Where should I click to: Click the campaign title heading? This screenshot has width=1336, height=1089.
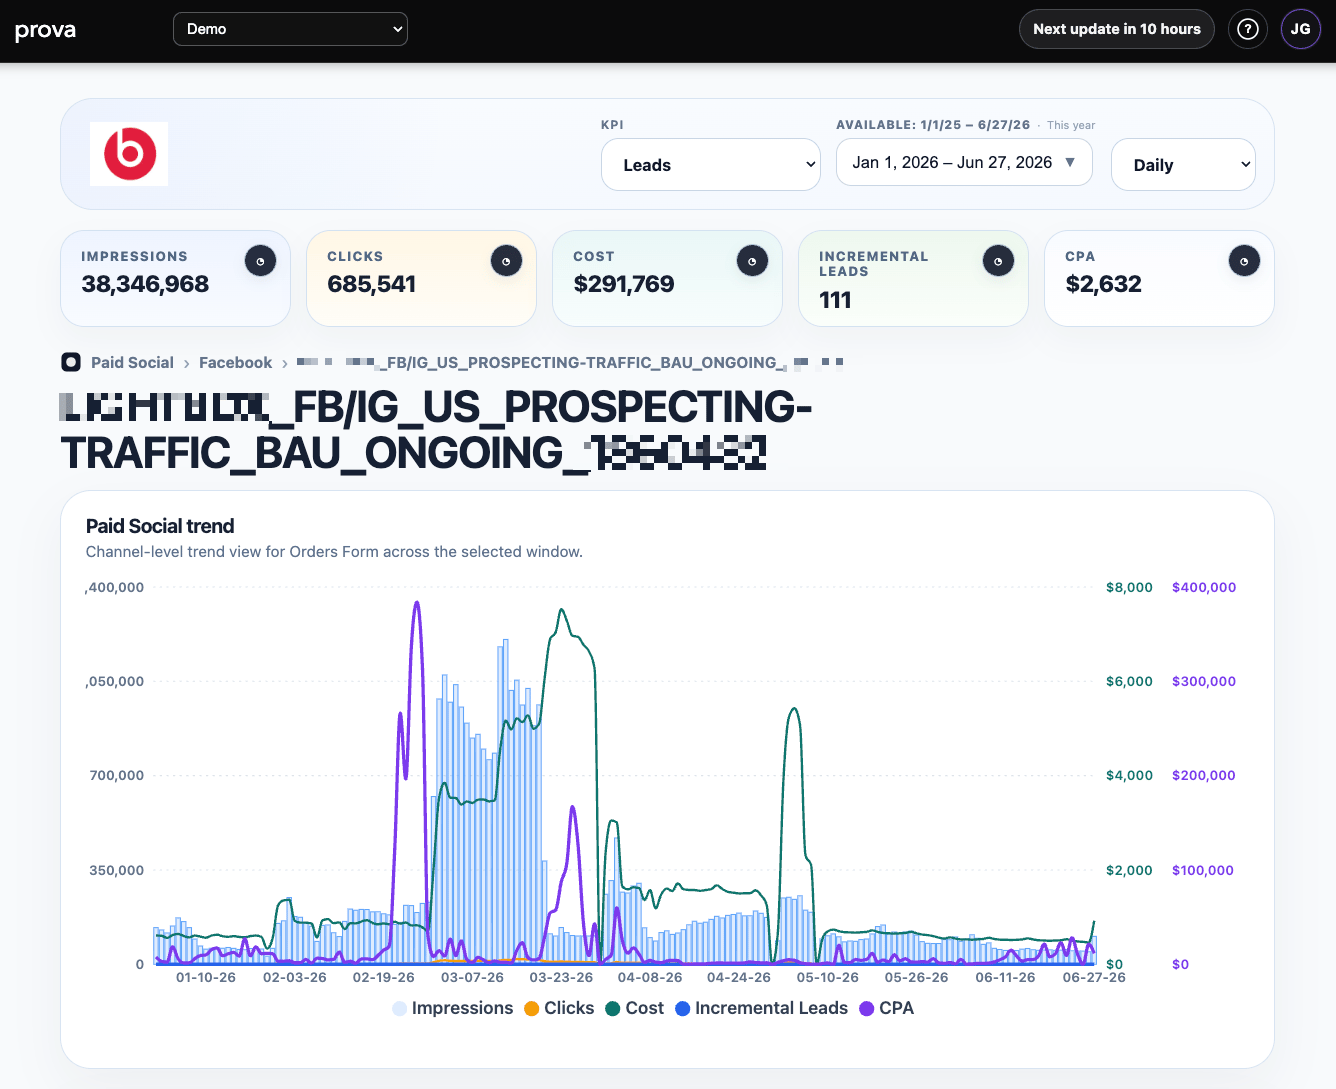(437, 430)
